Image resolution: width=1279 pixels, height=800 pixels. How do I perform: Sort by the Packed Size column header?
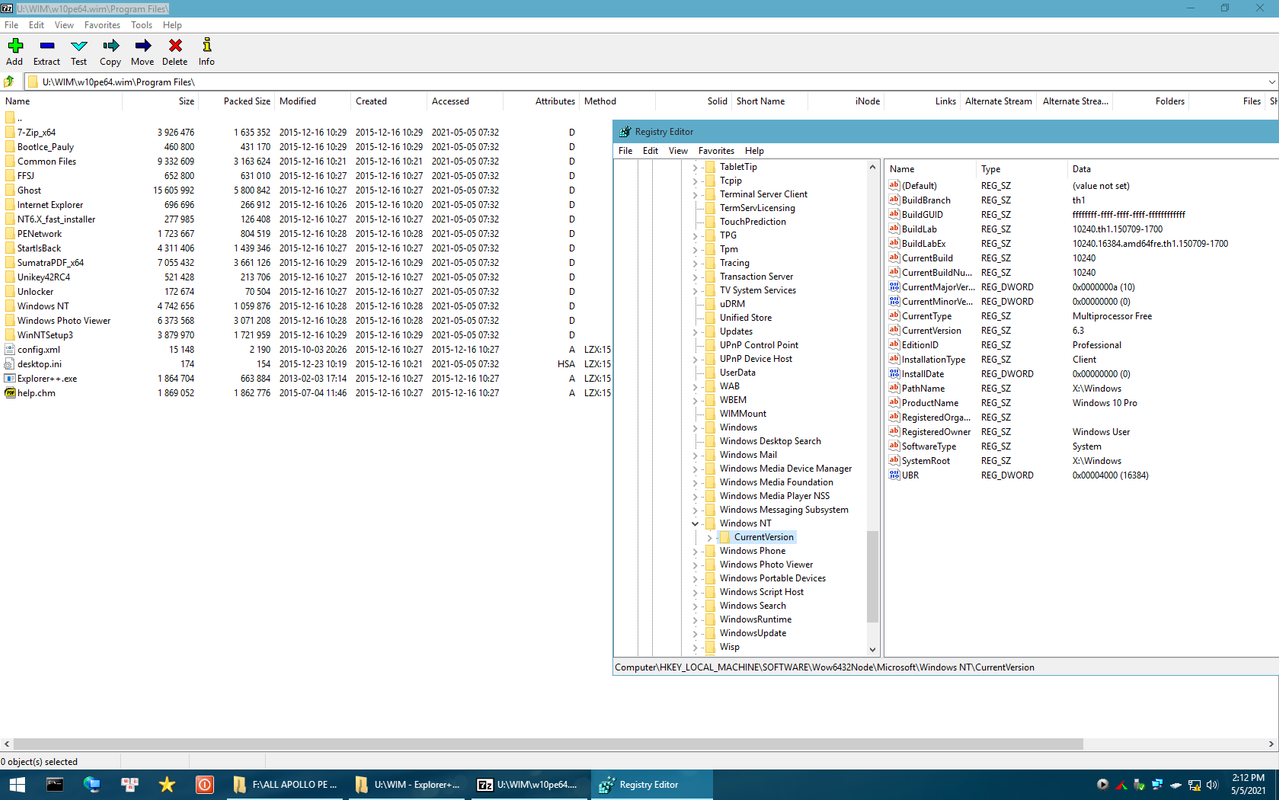pyautogui.click(x=237, y=101)
